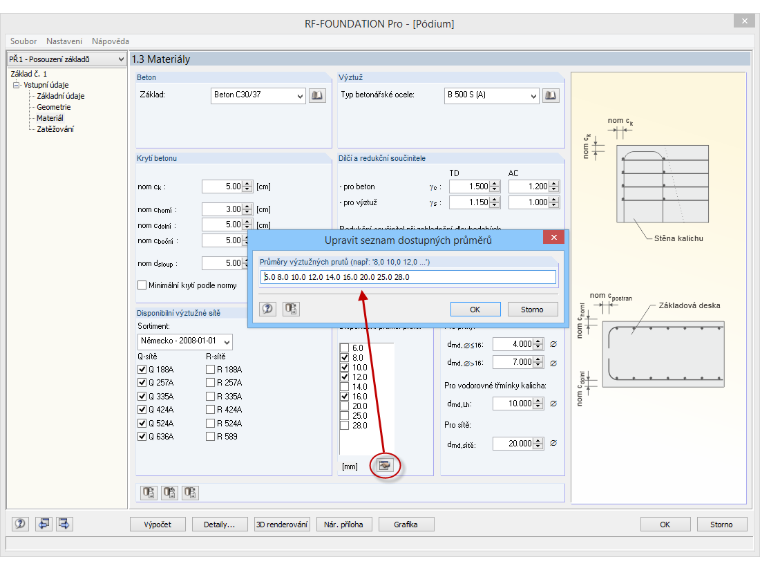Go to next window using the forward arrow icon
Screen dimensions: 760x570
[x=64, y=524]
